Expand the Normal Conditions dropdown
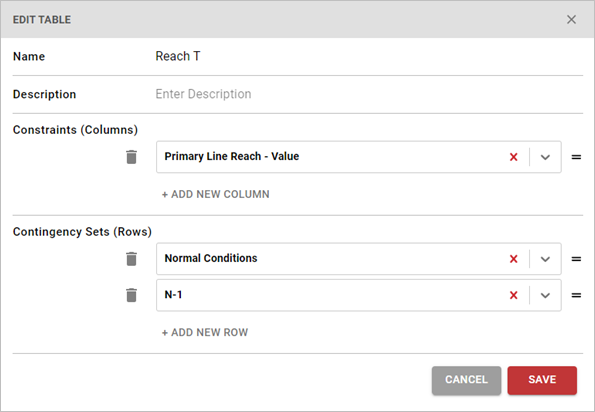This screenshot has height=412, width=595. (x=545, y=259)
